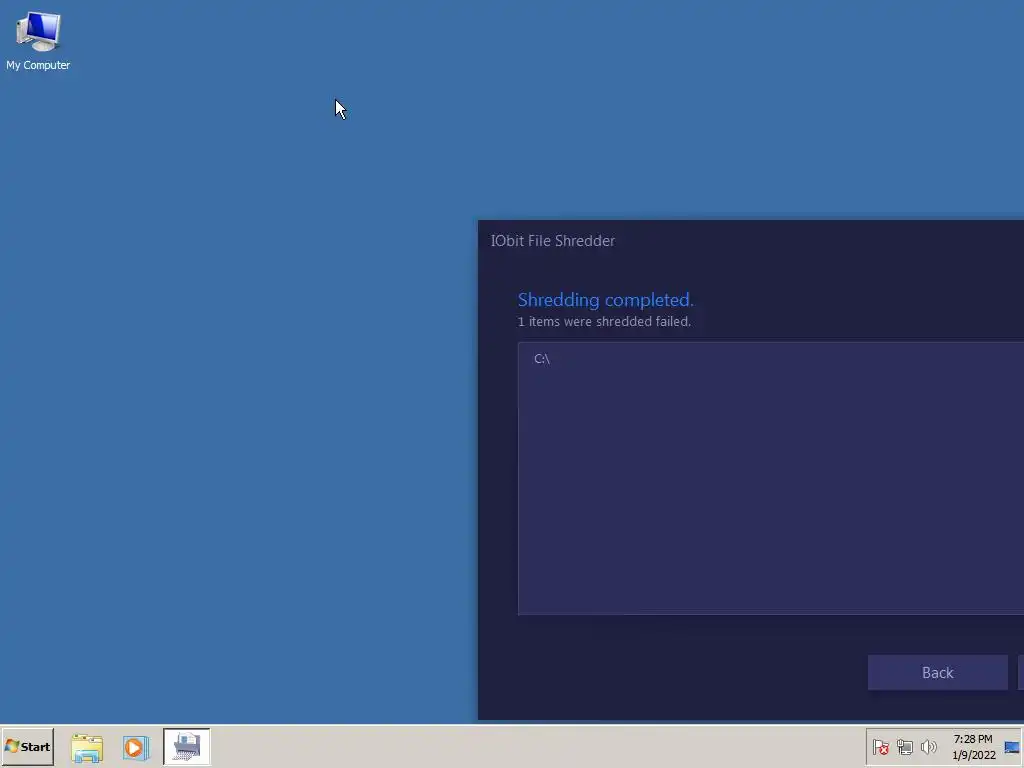Image resolution: width=1024 pixels, height=768 pixels.
Task: Focus the IObit File Shredder title bar
Action: (x=751, y=240)
